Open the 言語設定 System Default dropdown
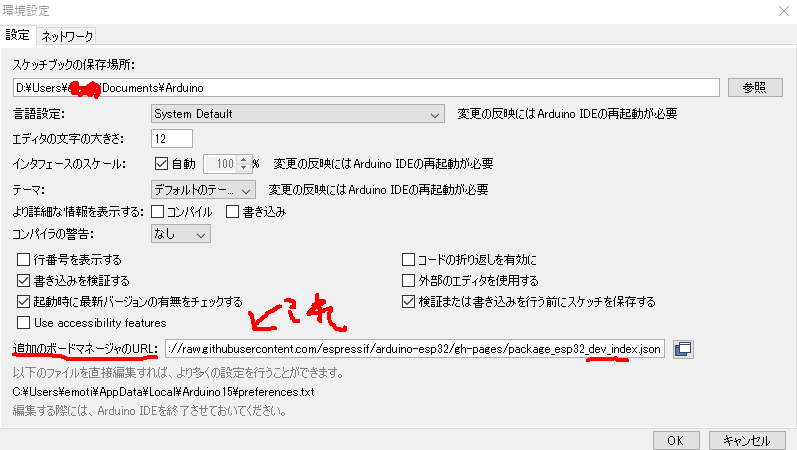Image resolution: width=797 pixels, height=450 pixels. tap(297, 113)
